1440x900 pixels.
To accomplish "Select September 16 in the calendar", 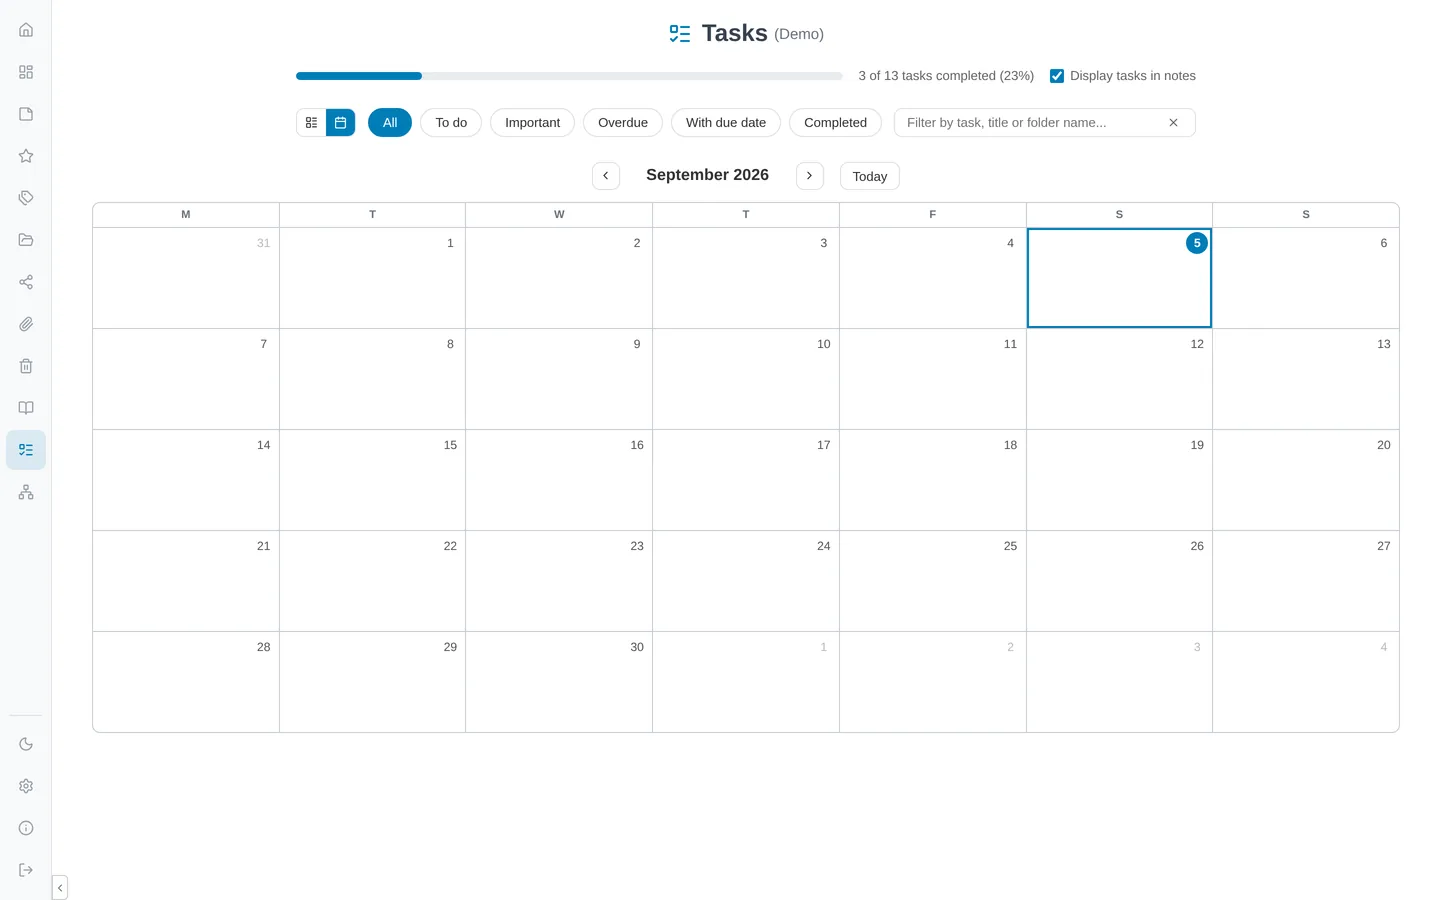I will [559, 480].
